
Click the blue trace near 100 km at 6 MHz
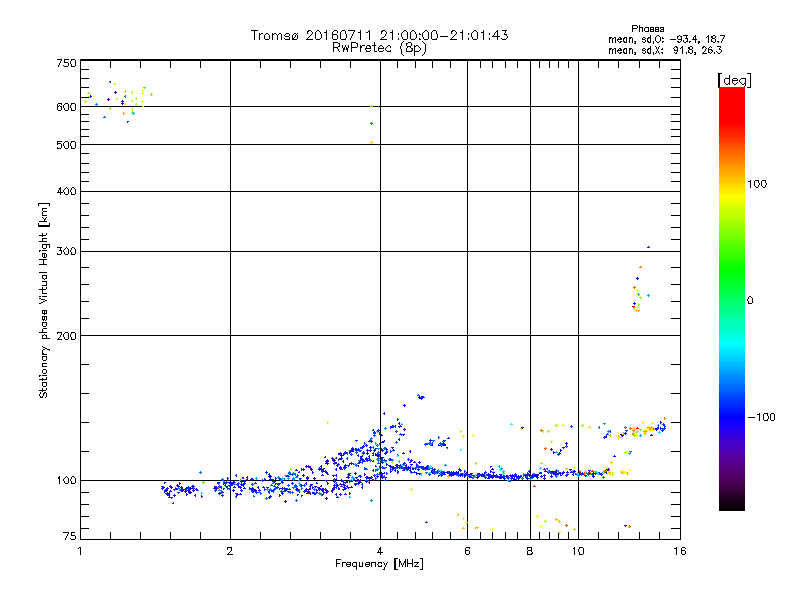pyautogui.click(x=467, y=474)
